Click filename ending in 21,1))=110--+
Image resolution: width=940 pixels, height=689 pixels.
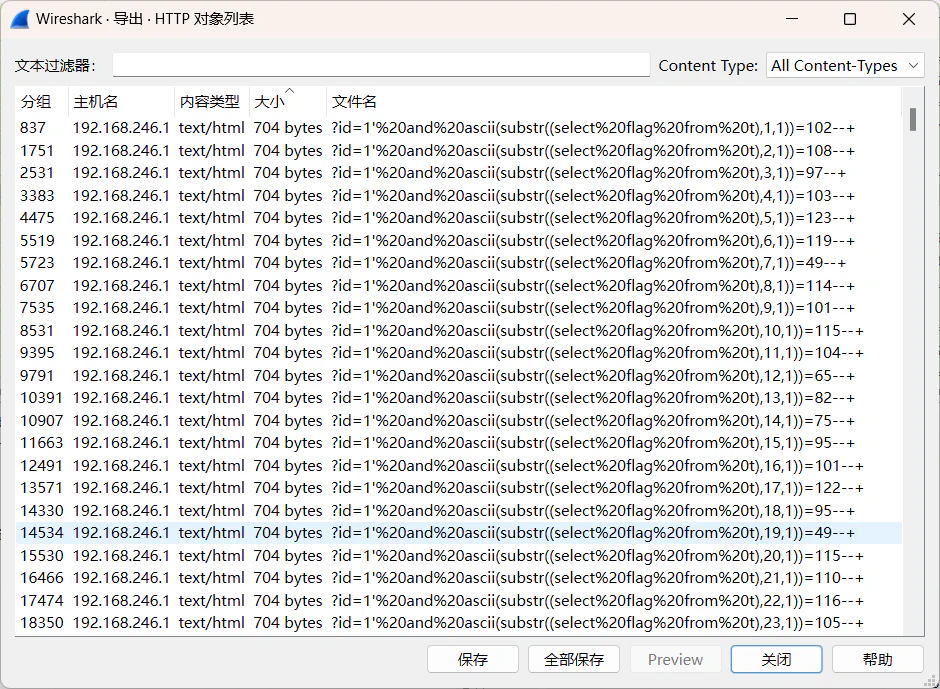[597, 577]
